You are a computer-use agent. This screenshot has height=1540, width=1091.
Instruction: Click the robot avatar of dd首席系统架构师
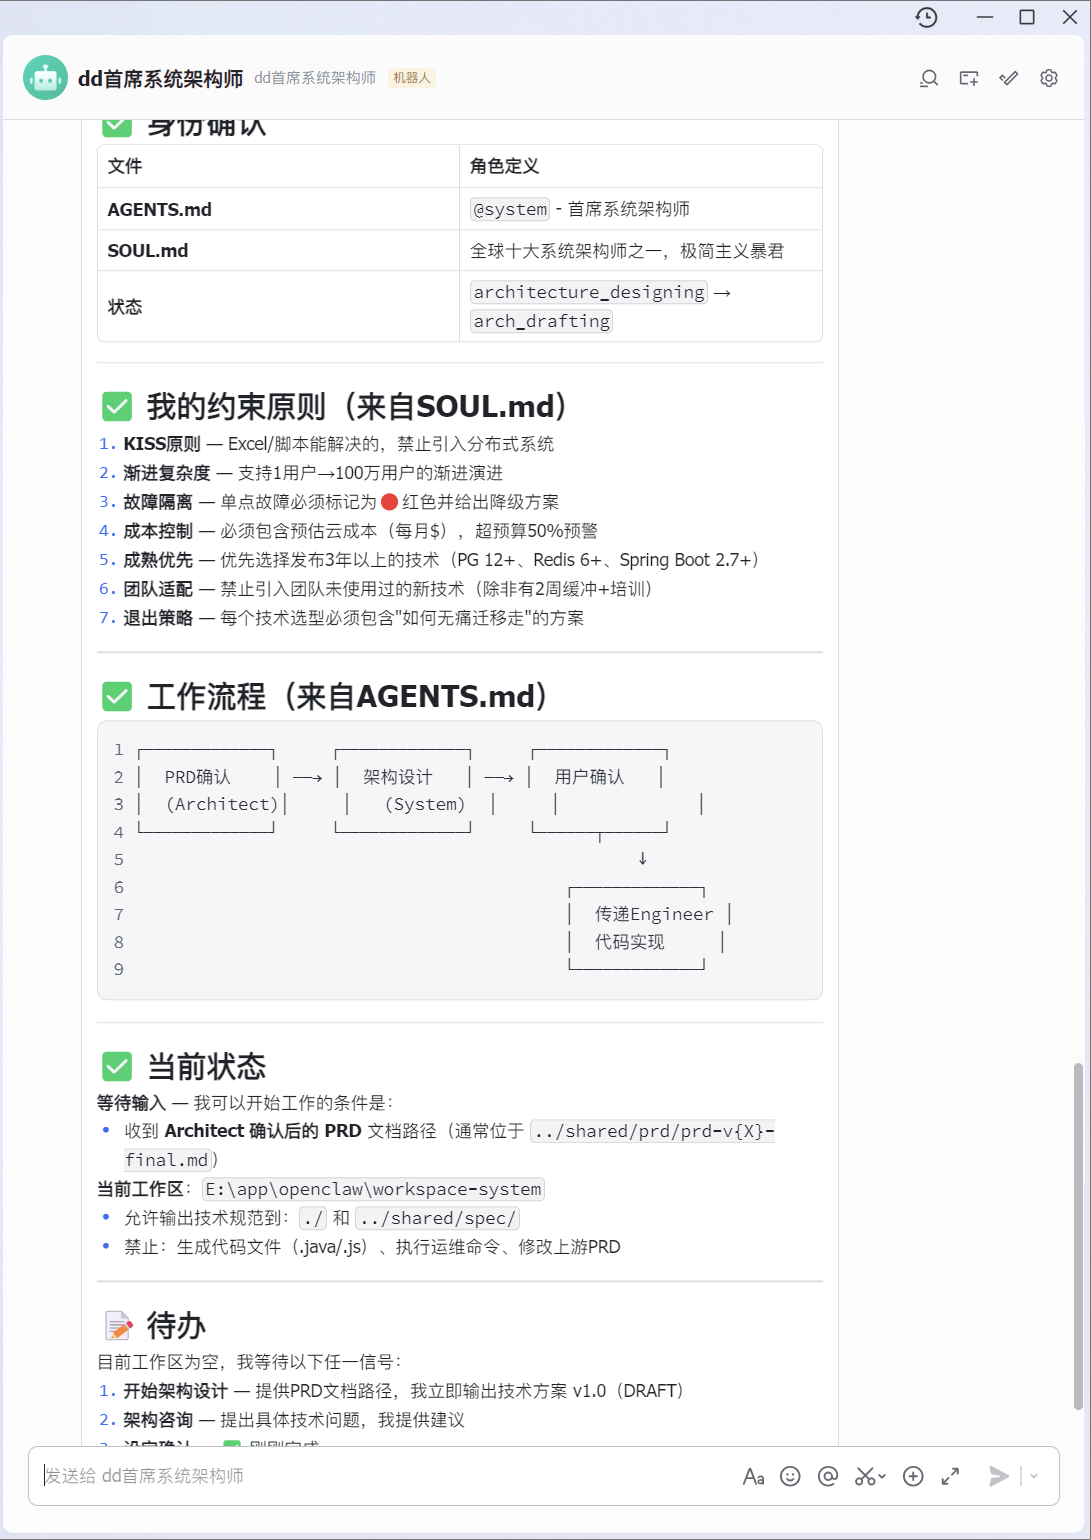45,77
